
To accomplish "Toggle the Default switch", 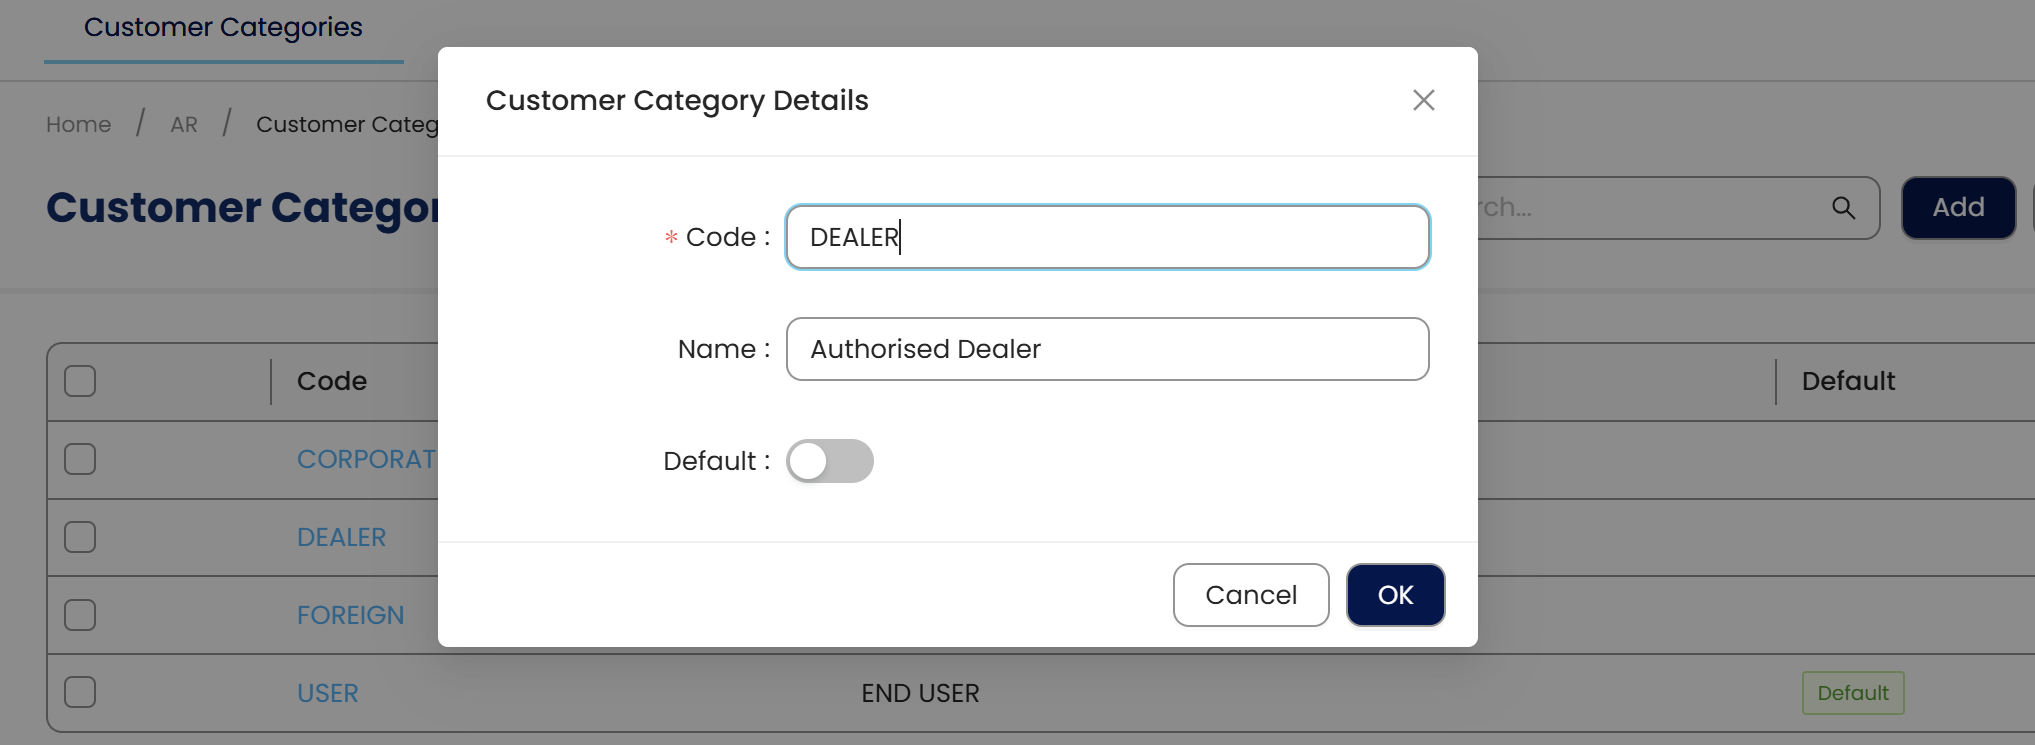I will [829, 461].
